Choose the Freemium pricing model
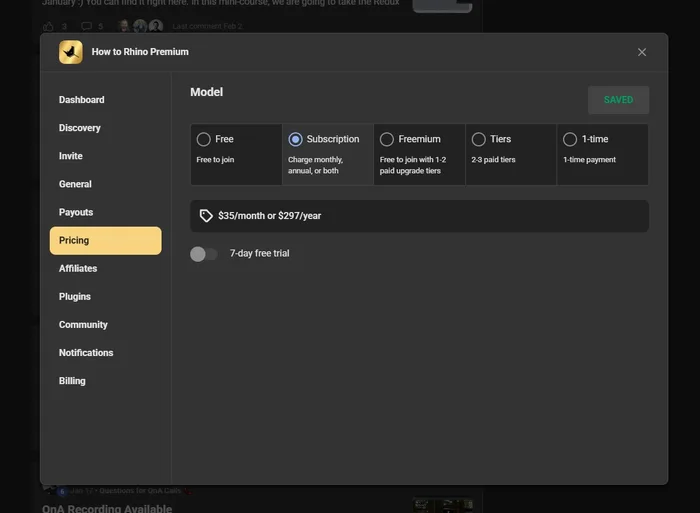This screenshot has width=700, height=513. [x=419, y=154]
